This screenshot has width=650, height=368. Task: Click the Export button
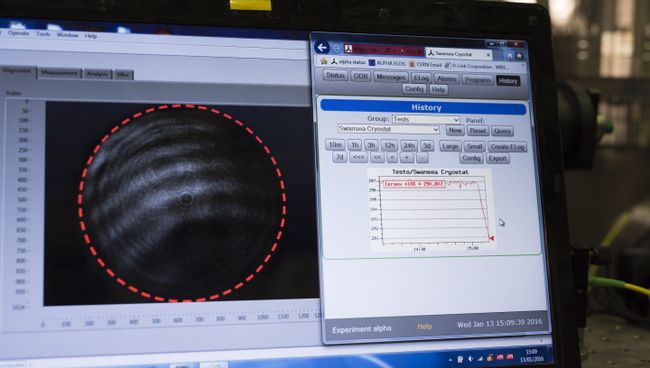(x=497, y=159)
